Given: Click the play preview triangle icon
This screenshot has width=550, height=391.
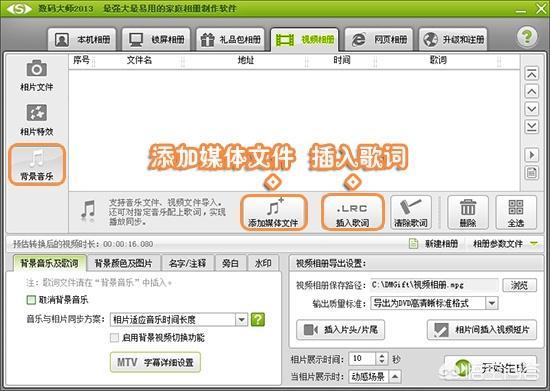Looking at the screenshot, I should pyautogui.click(x=531, y=155).
